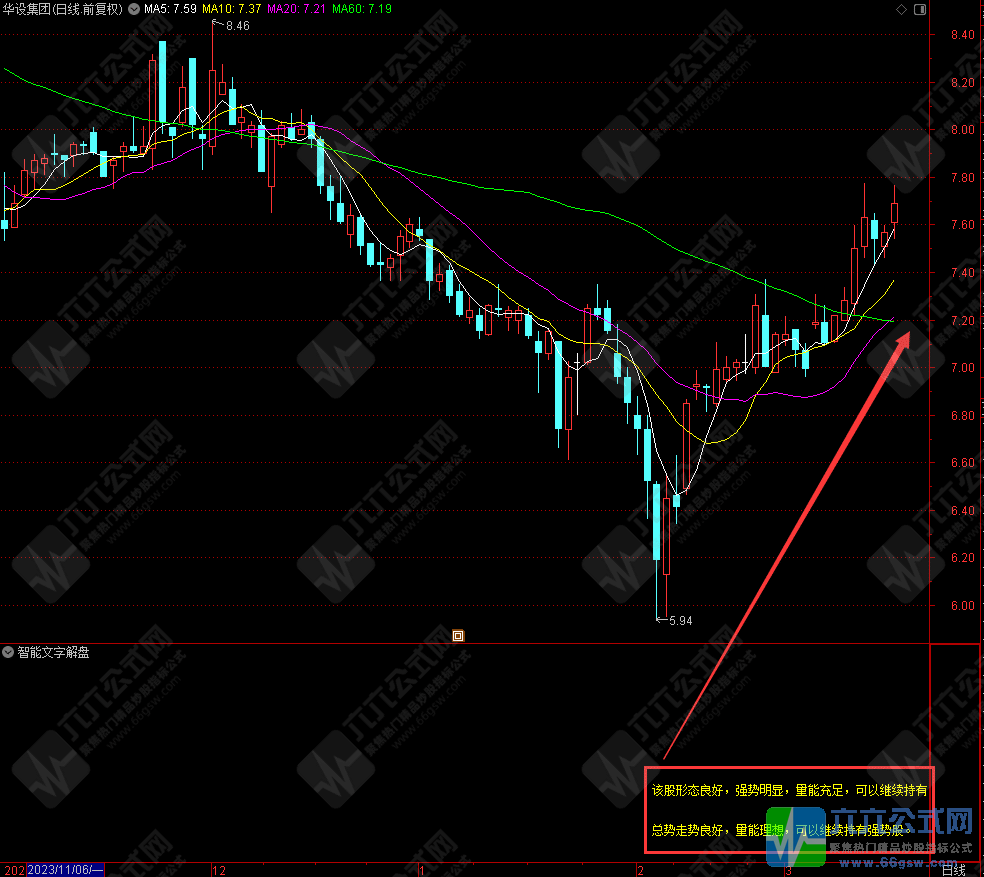984x877 pixels.
Task: Click the text 该股形态良好，强势明显，量能充足，可以继续持有
Action: [789, 790]
